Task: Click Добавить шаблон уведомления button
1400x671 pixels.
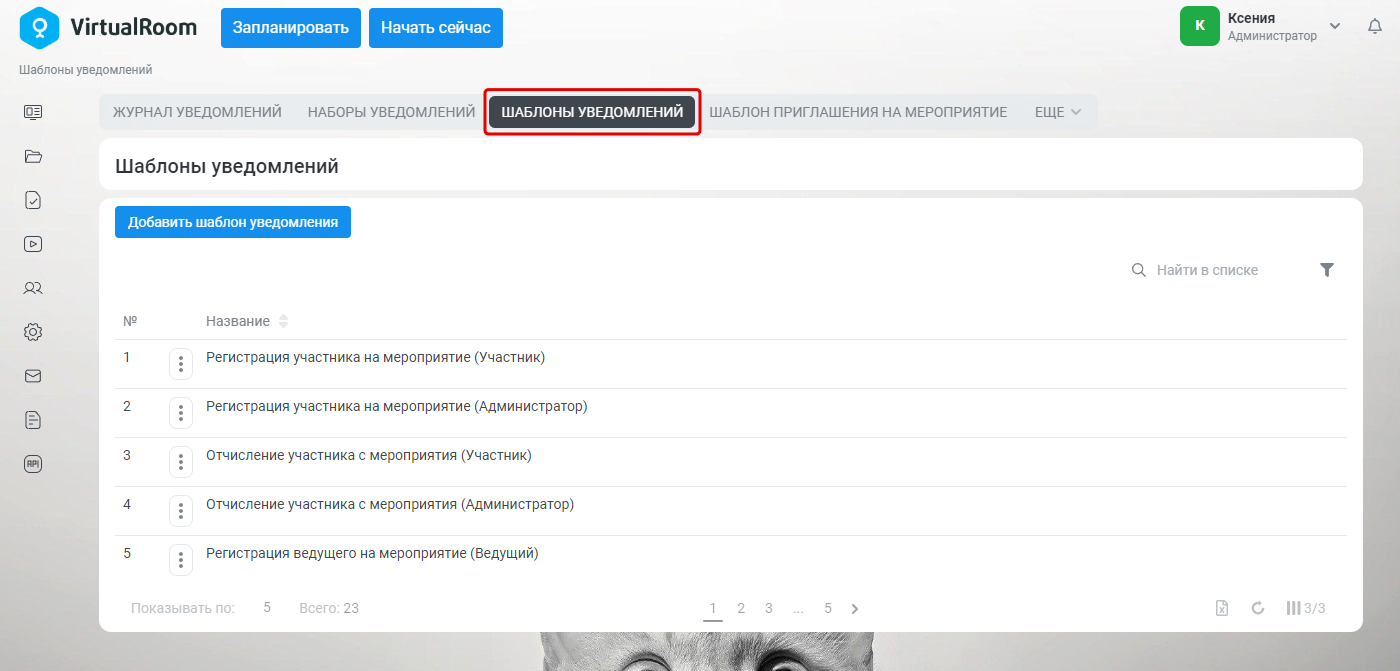Action: 233,222
